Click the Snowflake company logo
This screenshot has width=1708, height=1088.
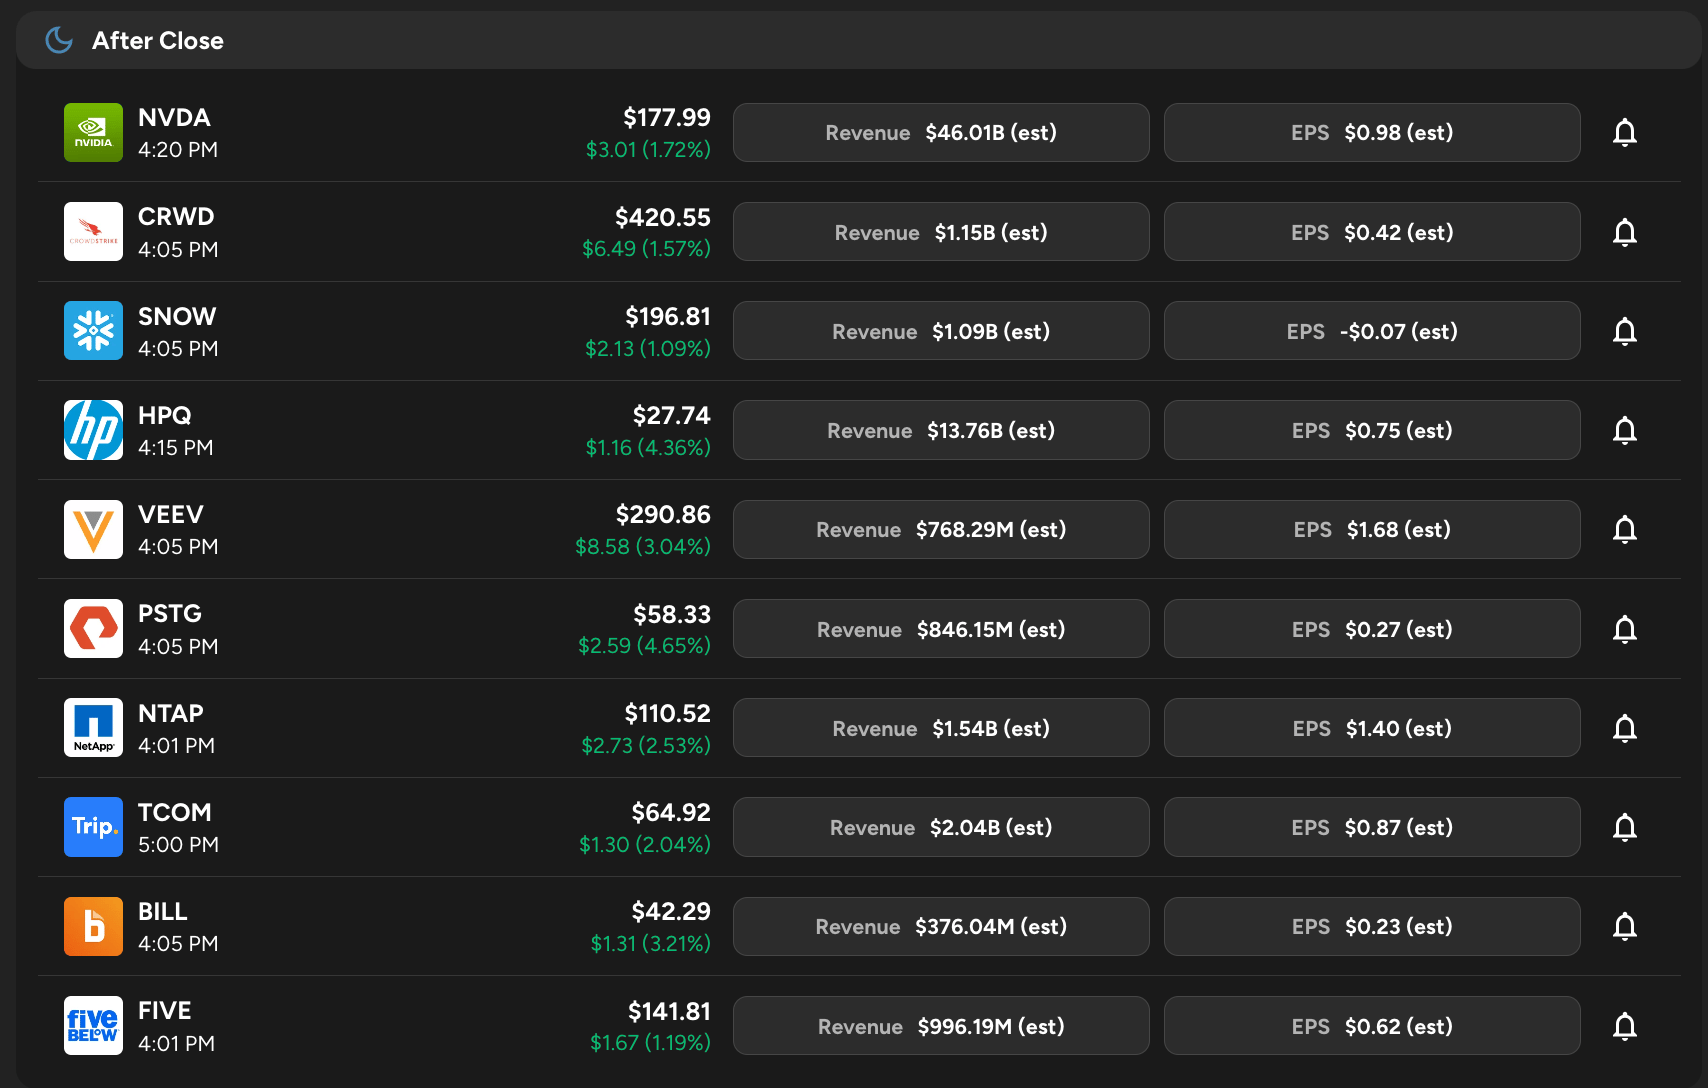(93, 331)
